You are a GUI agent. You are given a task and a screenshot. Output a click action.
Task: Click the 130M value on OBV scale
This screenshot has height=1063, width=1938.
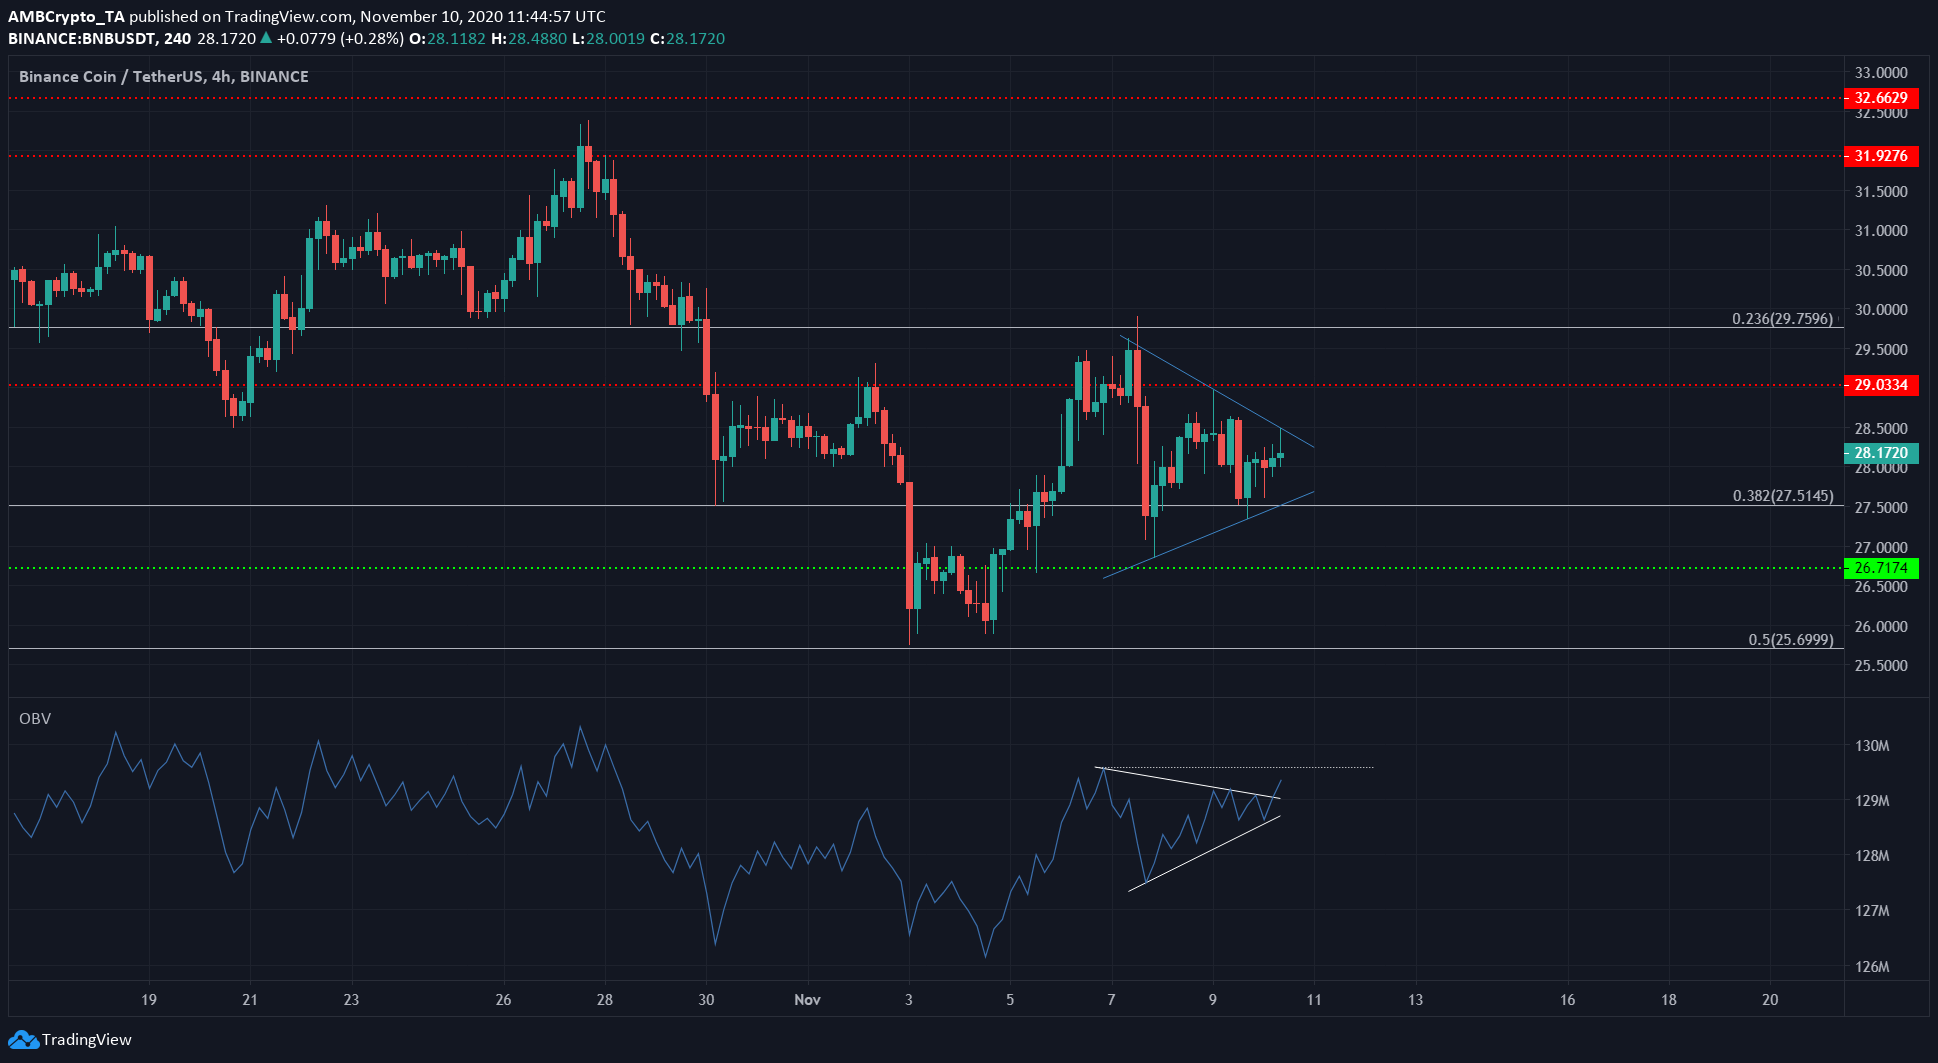(x=1872, y=746)
